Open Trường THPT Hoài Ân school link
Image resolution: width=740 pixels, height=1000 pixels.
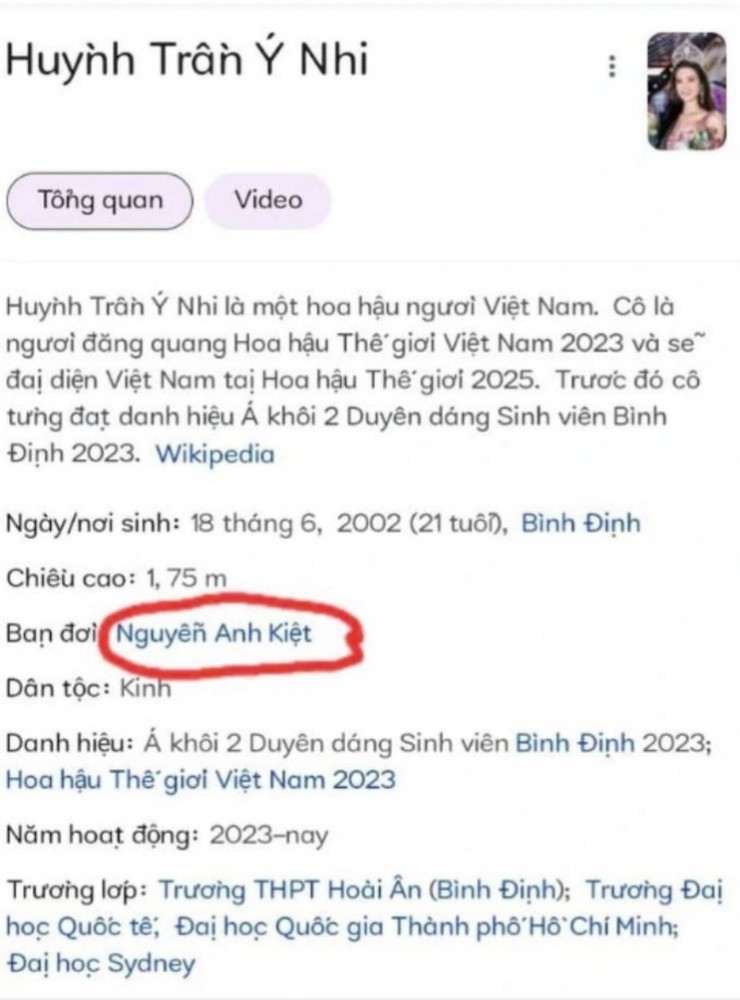coord(364,890)
